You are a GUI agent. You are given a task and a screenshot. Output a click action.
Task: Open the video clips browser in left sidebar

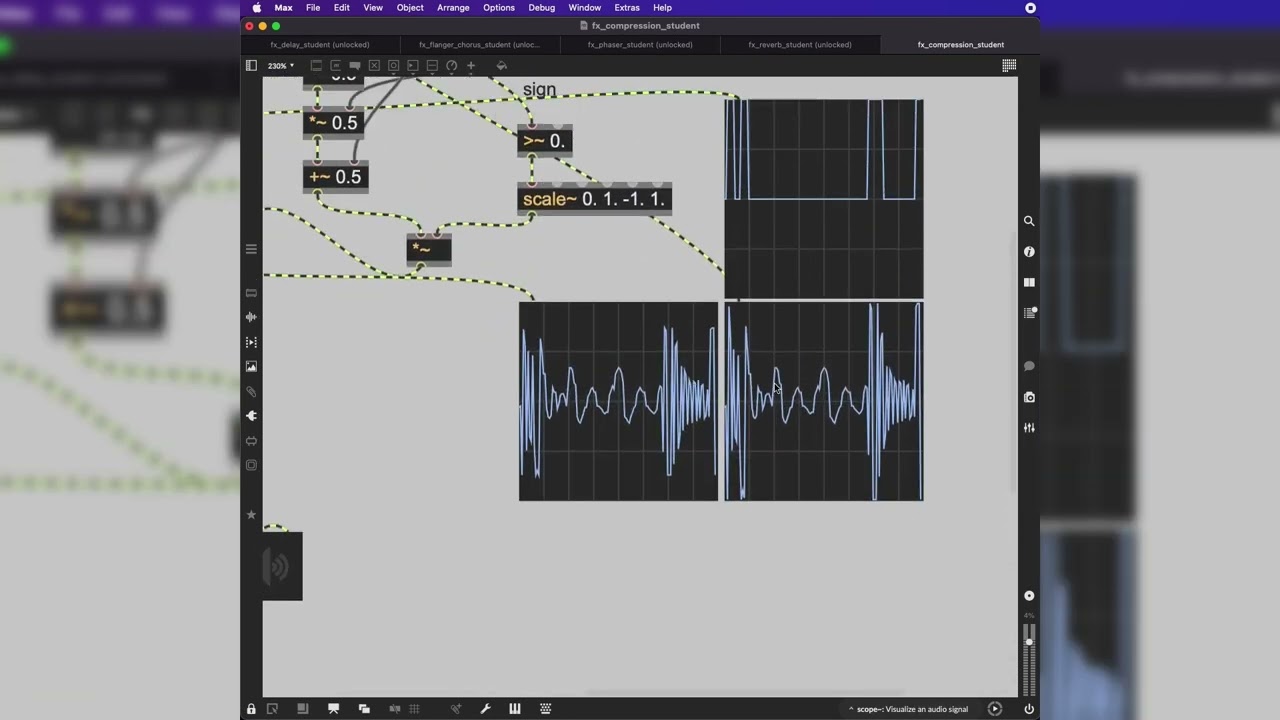click(x=251, y=342)
